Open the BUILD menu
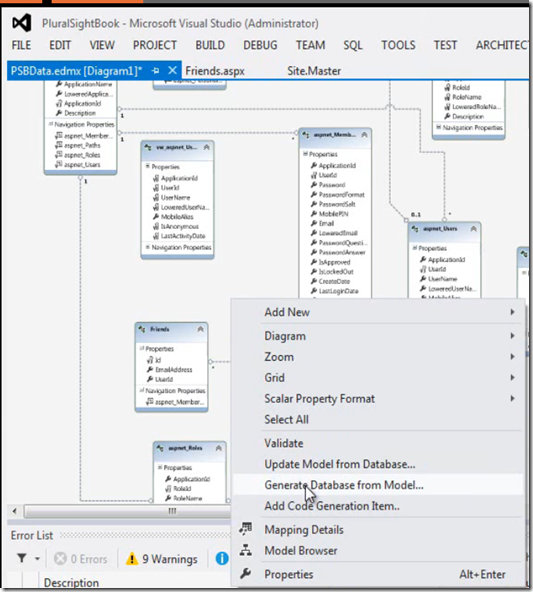The image size is (533, 592). pos(210,45)
